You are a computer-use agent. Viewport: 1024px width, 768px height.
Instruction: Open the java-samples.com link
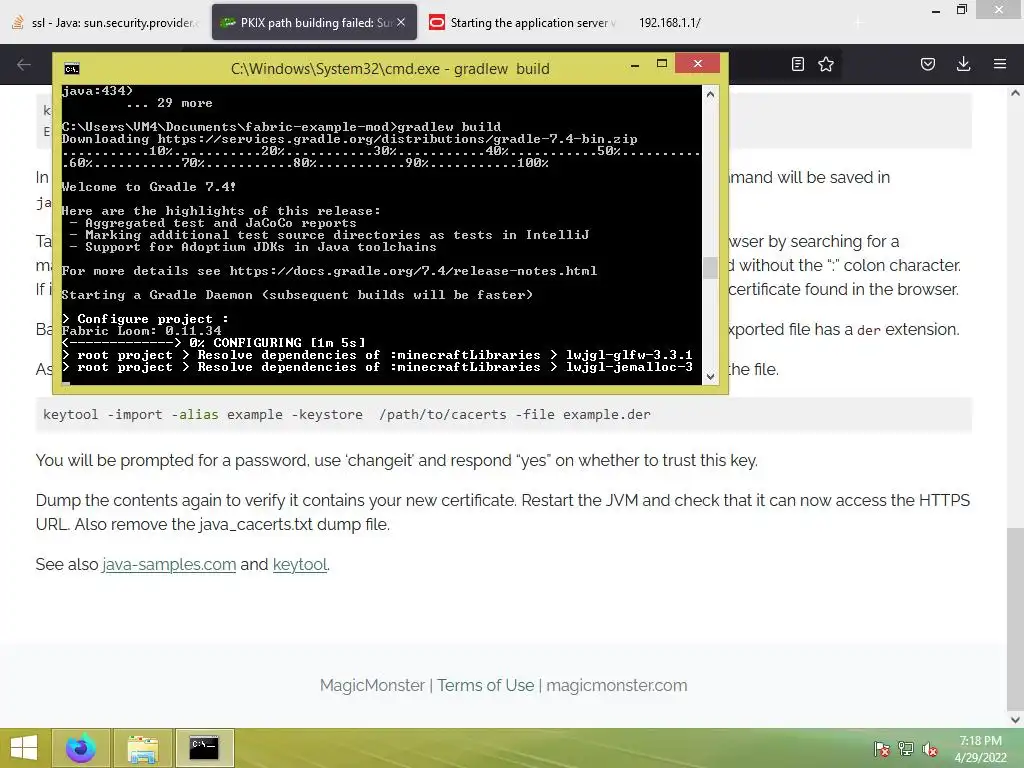click(x=169, y=564)
